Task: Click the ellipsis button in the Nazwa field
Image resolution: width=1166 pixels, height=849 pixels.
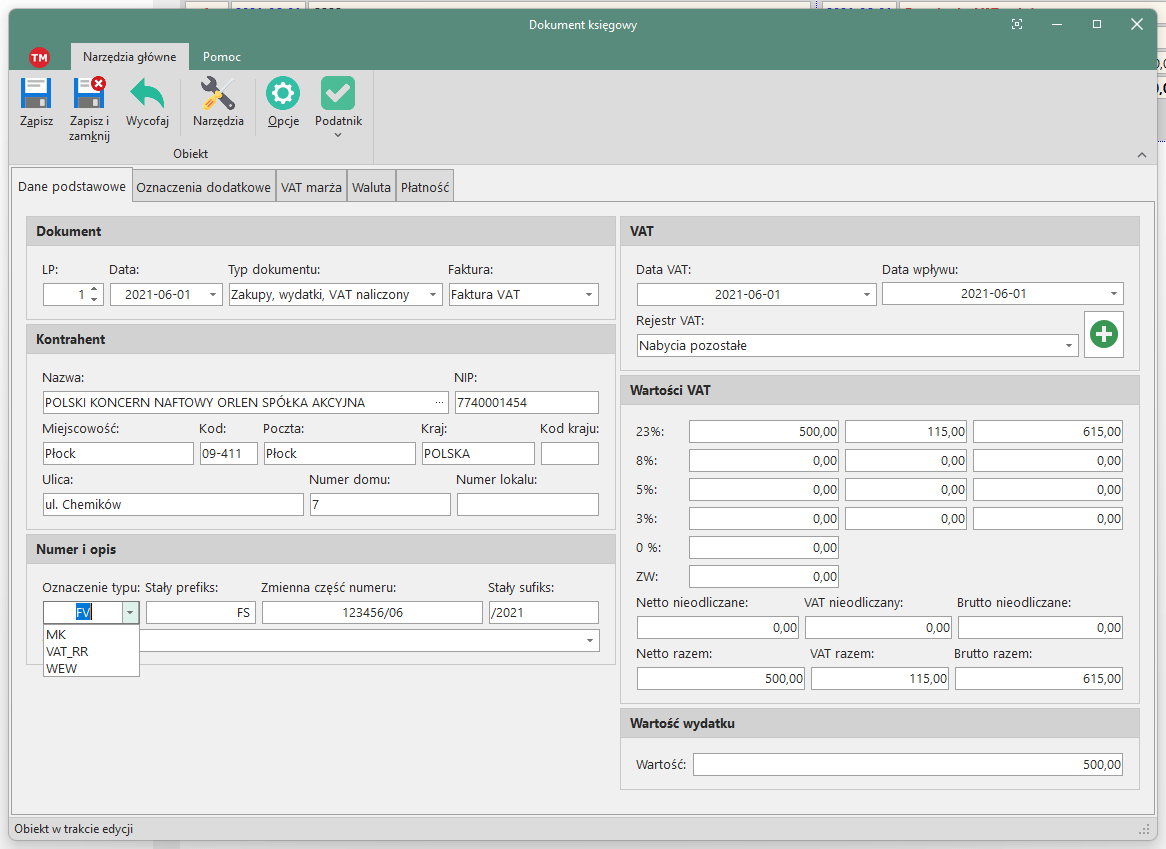Action: click(438, 403)
